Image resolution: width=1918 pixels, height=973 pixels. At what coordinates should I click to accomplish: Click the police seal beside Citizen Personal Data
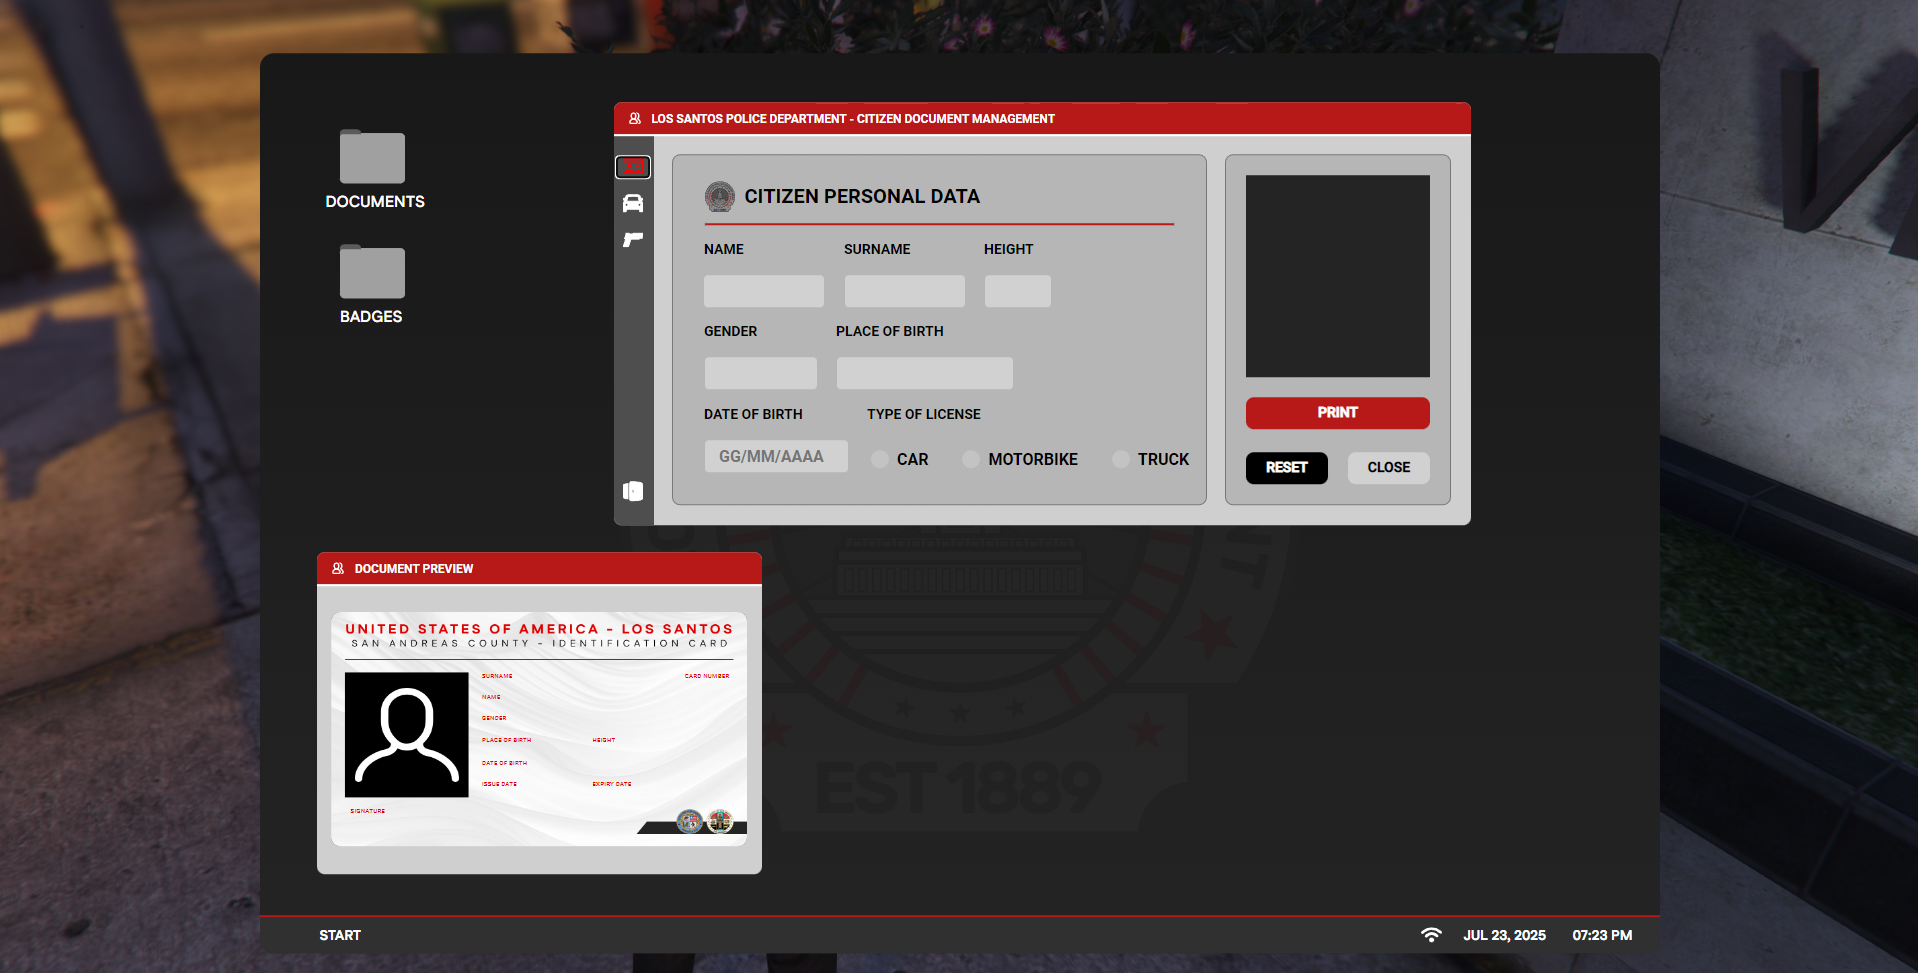tap(718, 196)
